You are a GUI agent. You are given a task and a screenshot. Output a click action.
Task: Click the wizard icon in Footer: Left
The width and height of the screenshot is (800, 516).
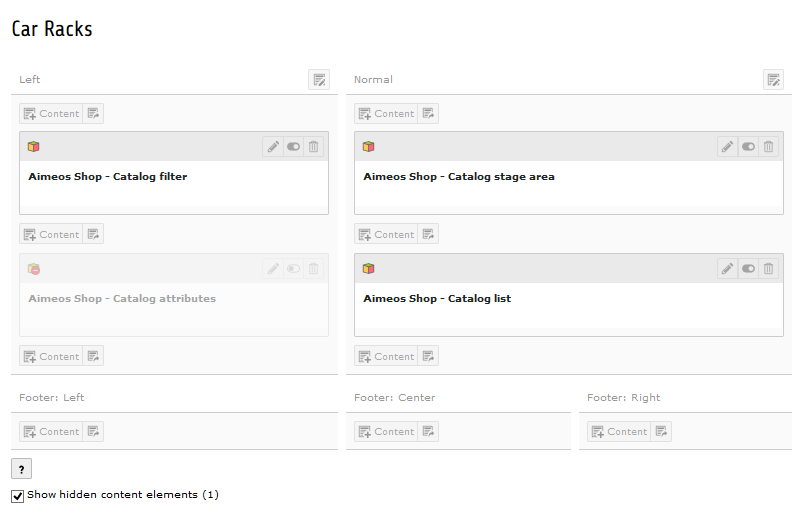93,431
